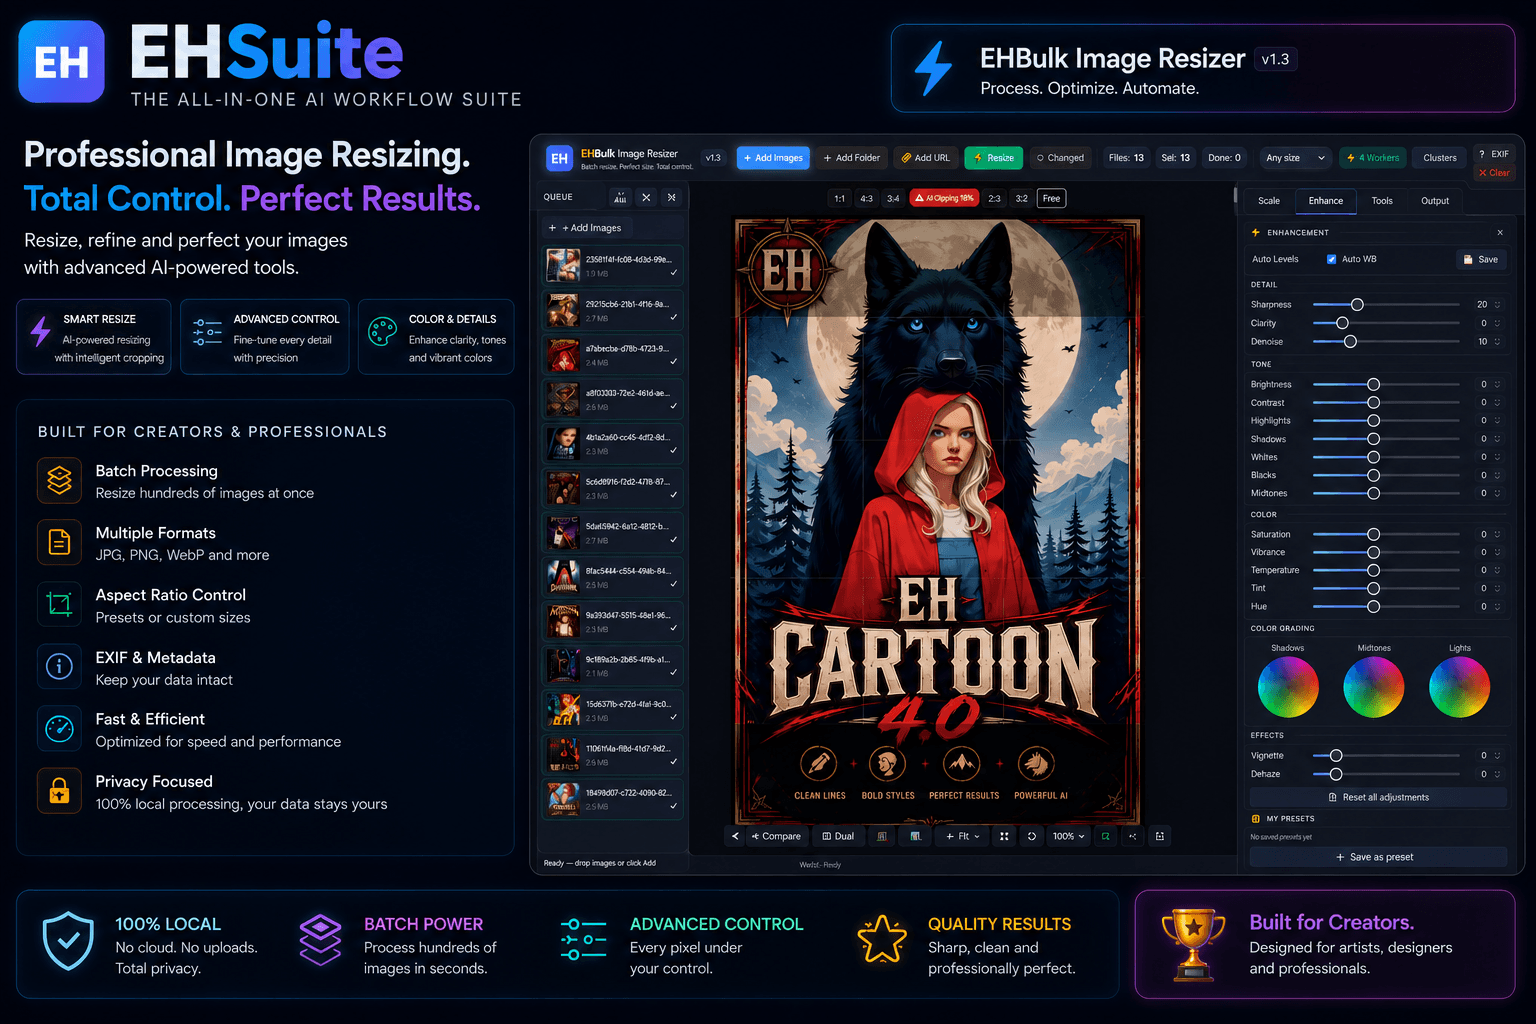Click the blue histogram icon before Fit
The image size is (1536, 1024).
[915, 836]
